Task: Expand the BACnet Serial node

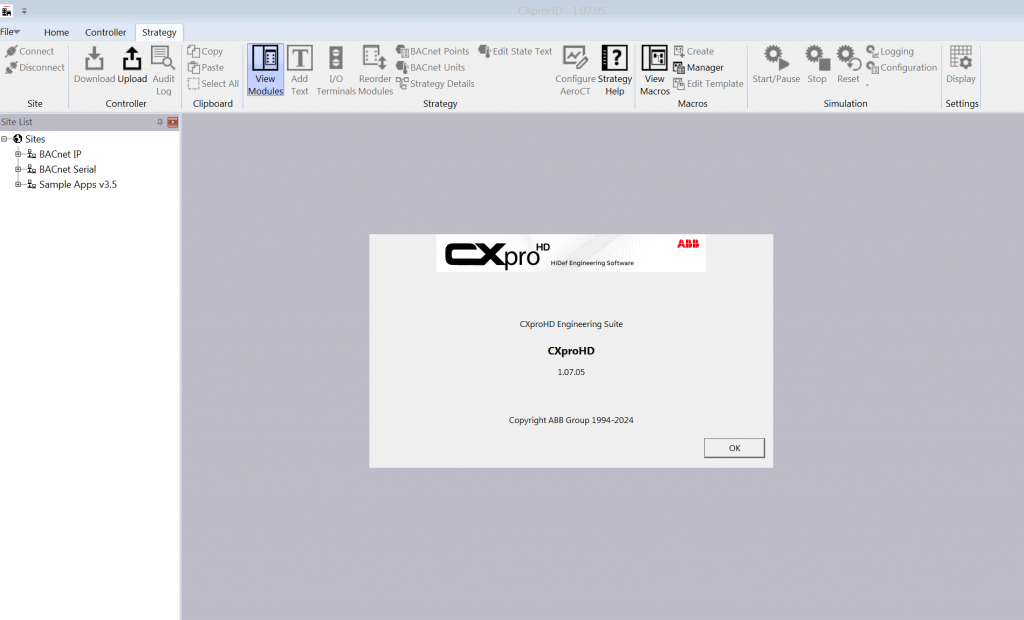Action: point(18,169)
